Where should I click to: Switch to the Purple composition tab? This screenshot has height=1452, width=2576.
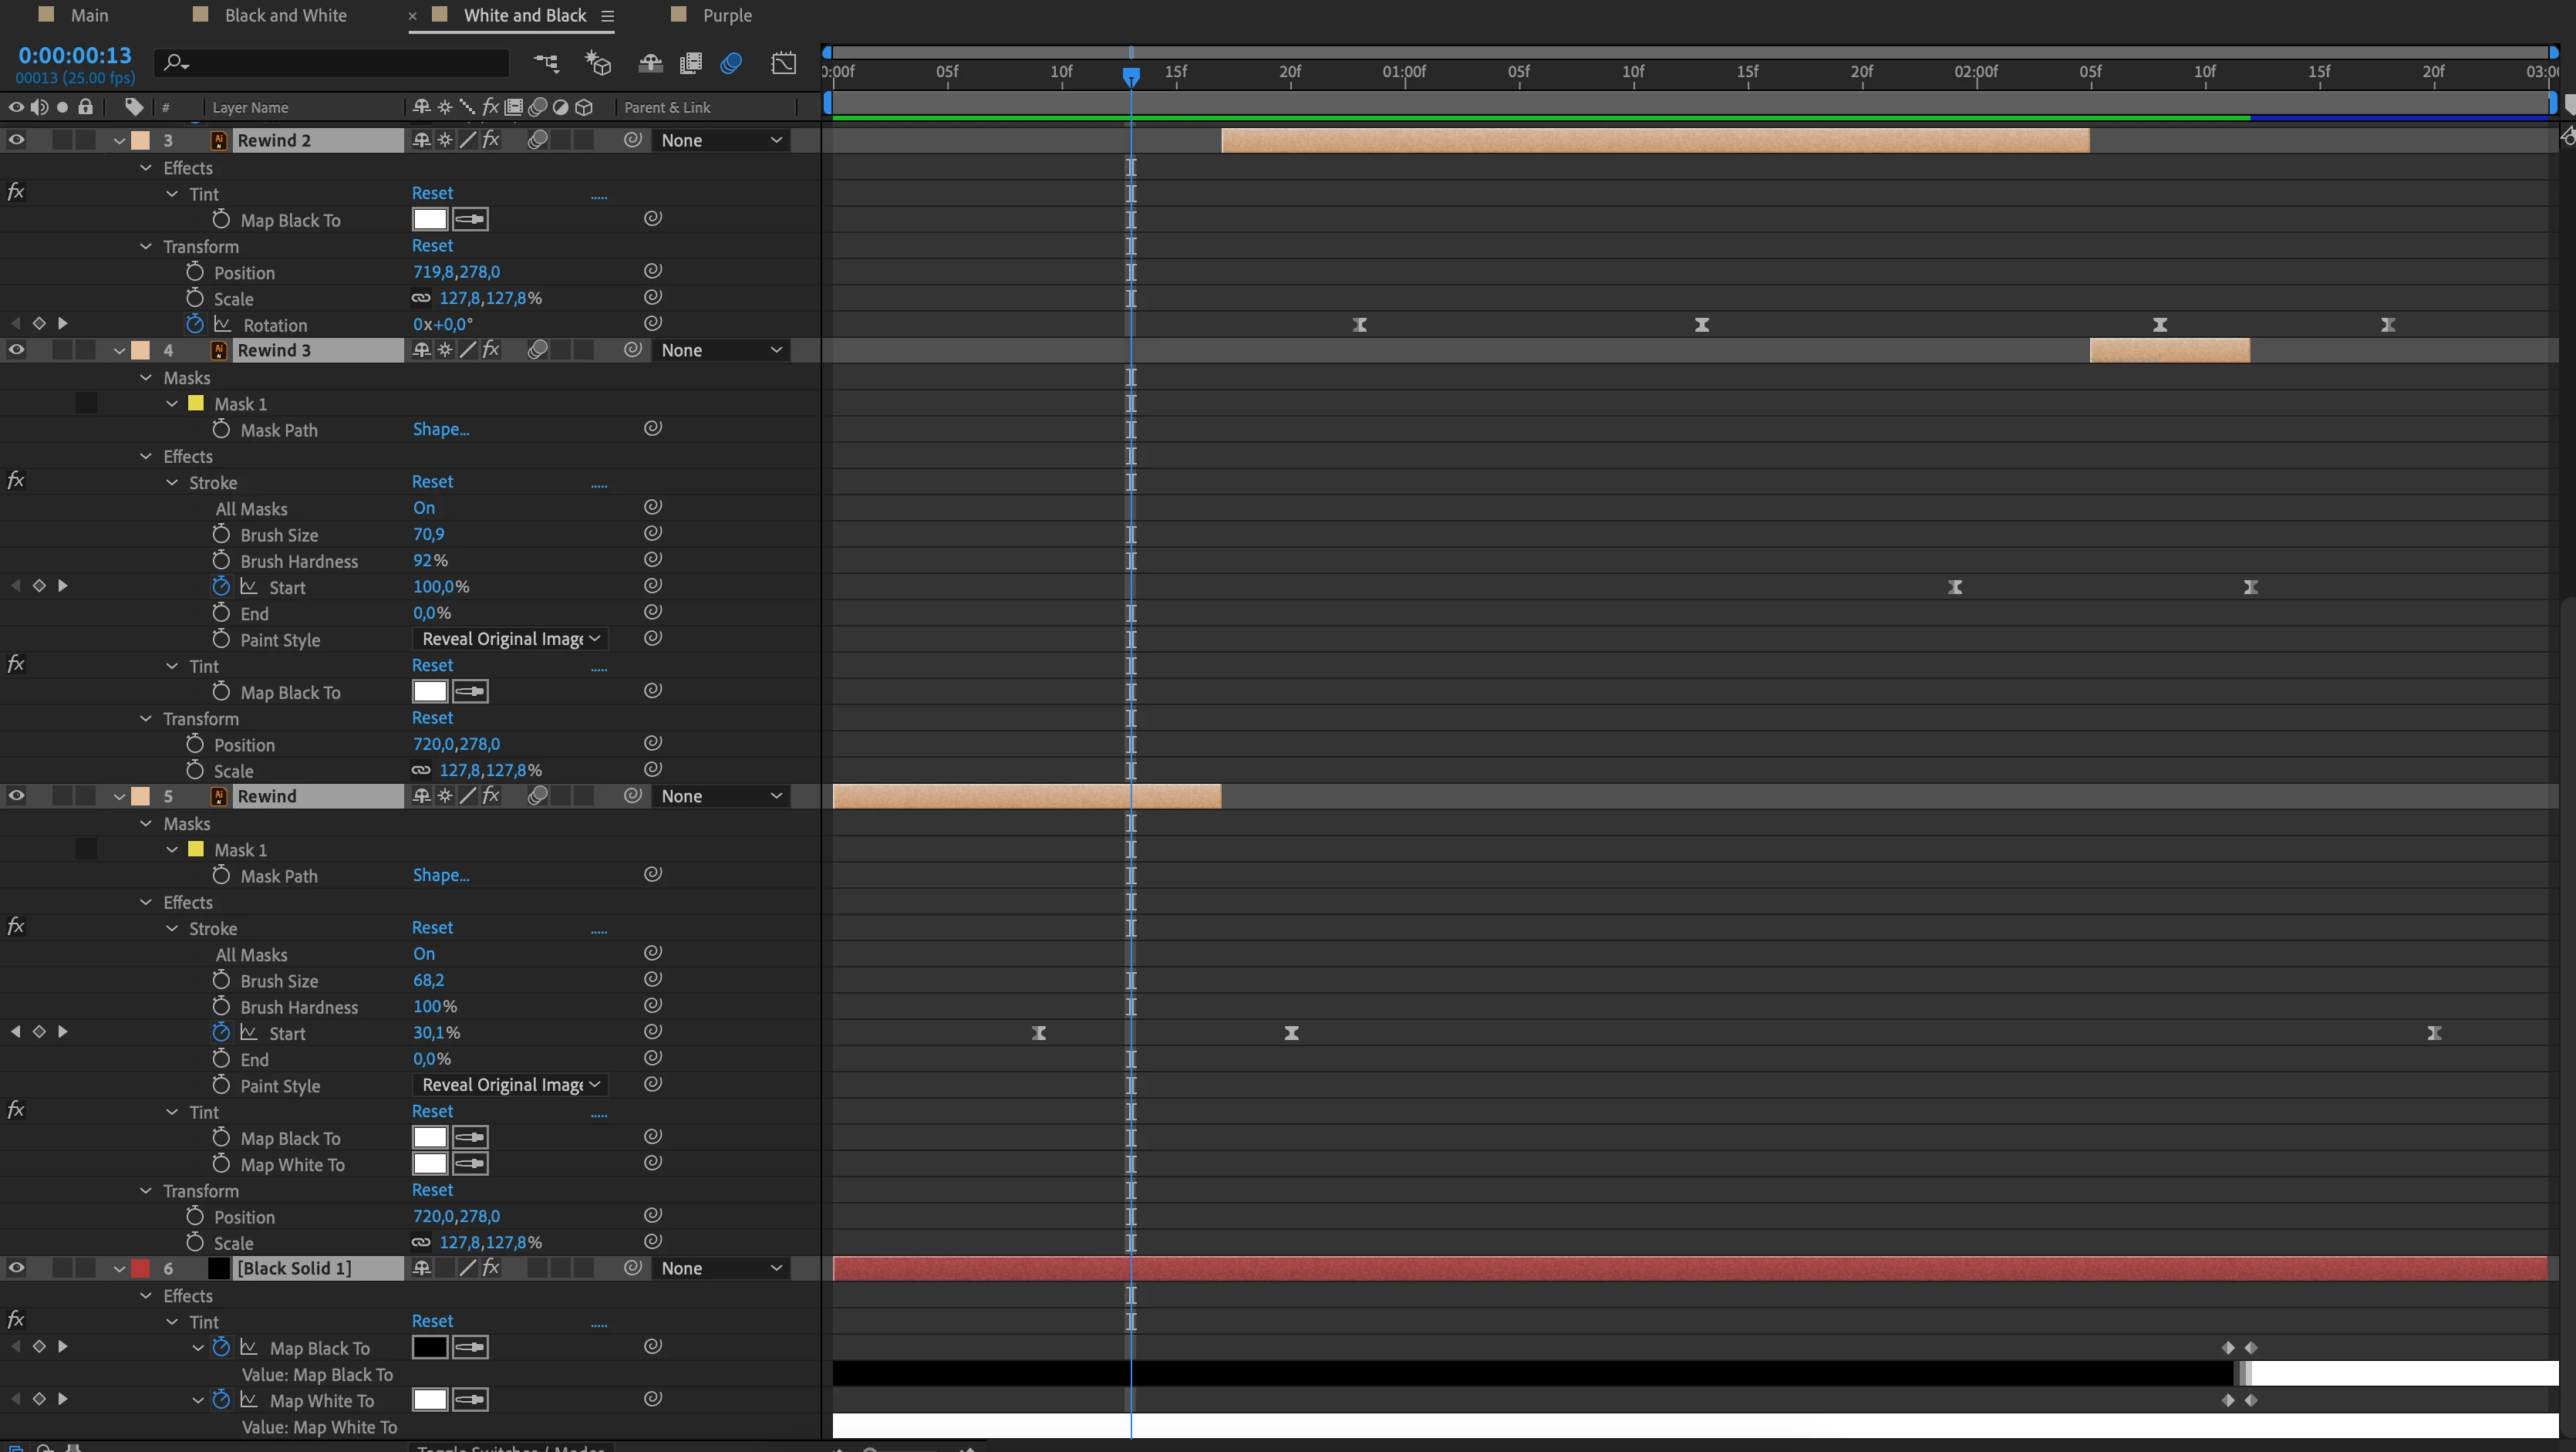[726, 15]
